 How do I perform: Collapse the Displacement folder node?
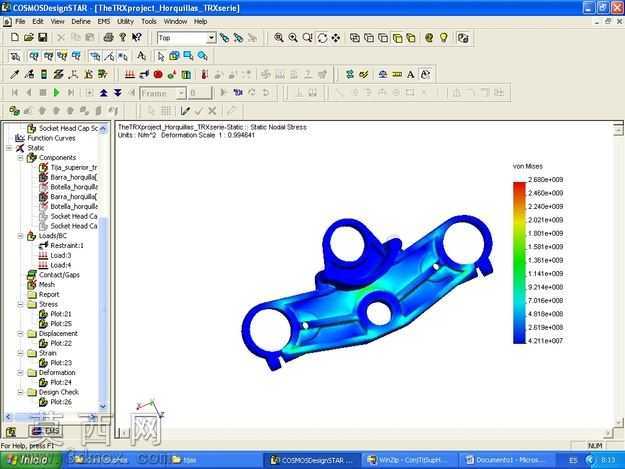pos(20,334)
